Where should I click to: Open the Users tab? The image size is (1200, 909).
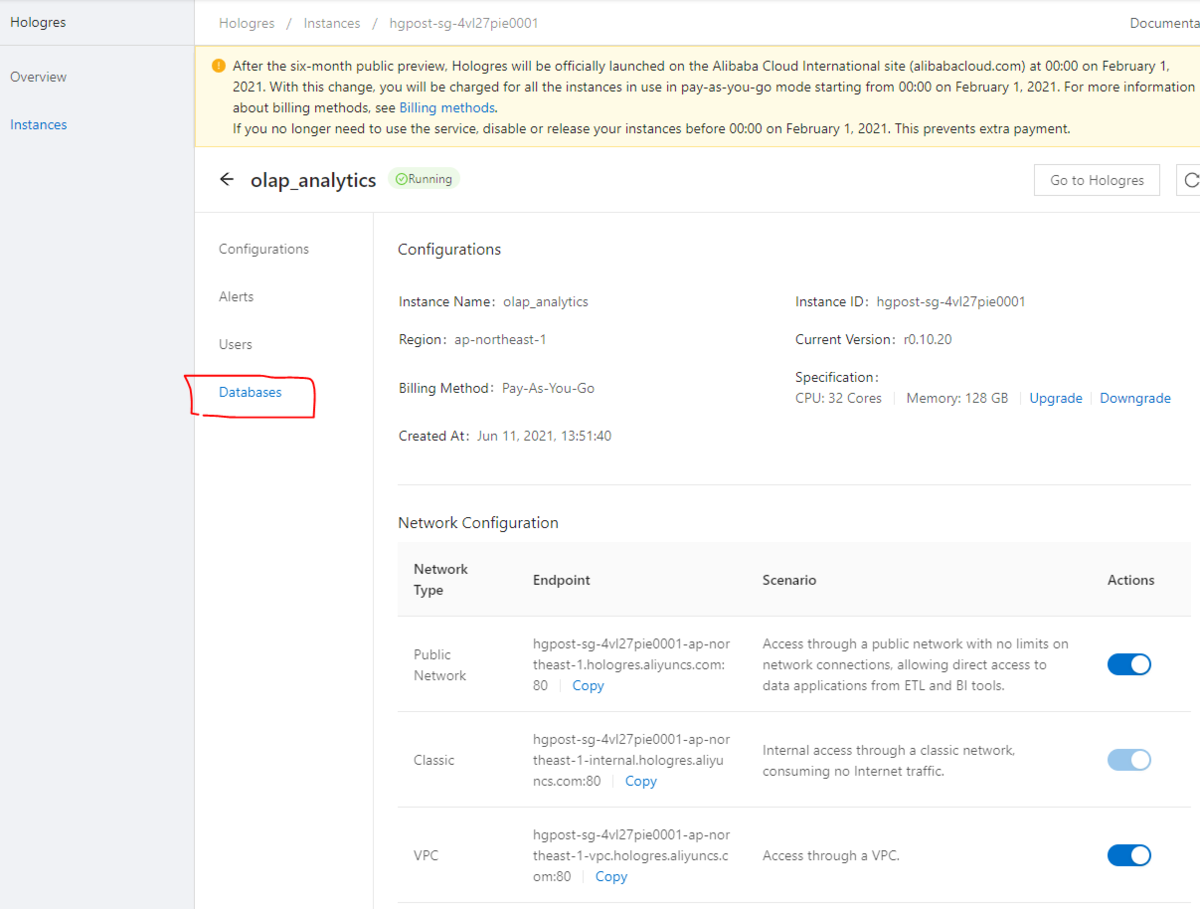coord(235,344)
